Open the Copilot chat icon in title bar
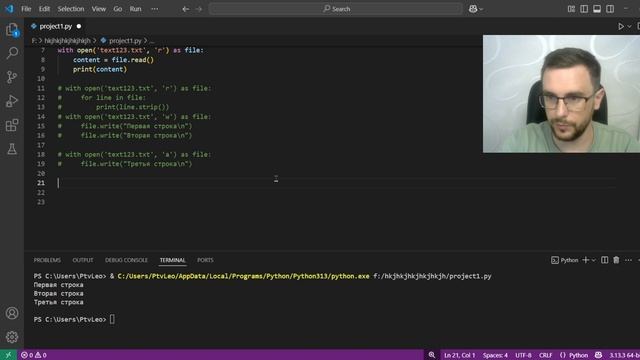This screenshot has height=360, width=640. click(x=473, y=9)
